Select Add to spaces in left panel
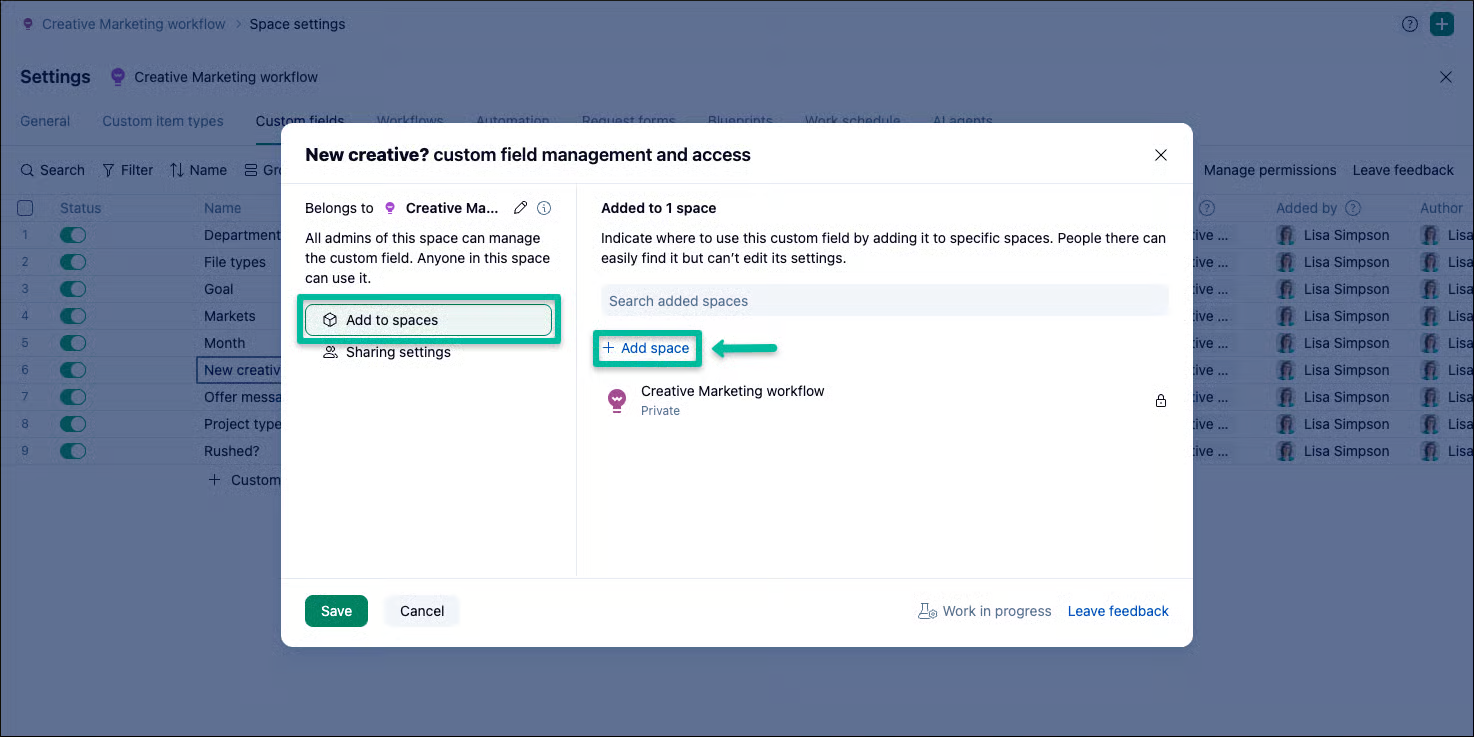Viewport: 1474px width, 737px height. 428,320
